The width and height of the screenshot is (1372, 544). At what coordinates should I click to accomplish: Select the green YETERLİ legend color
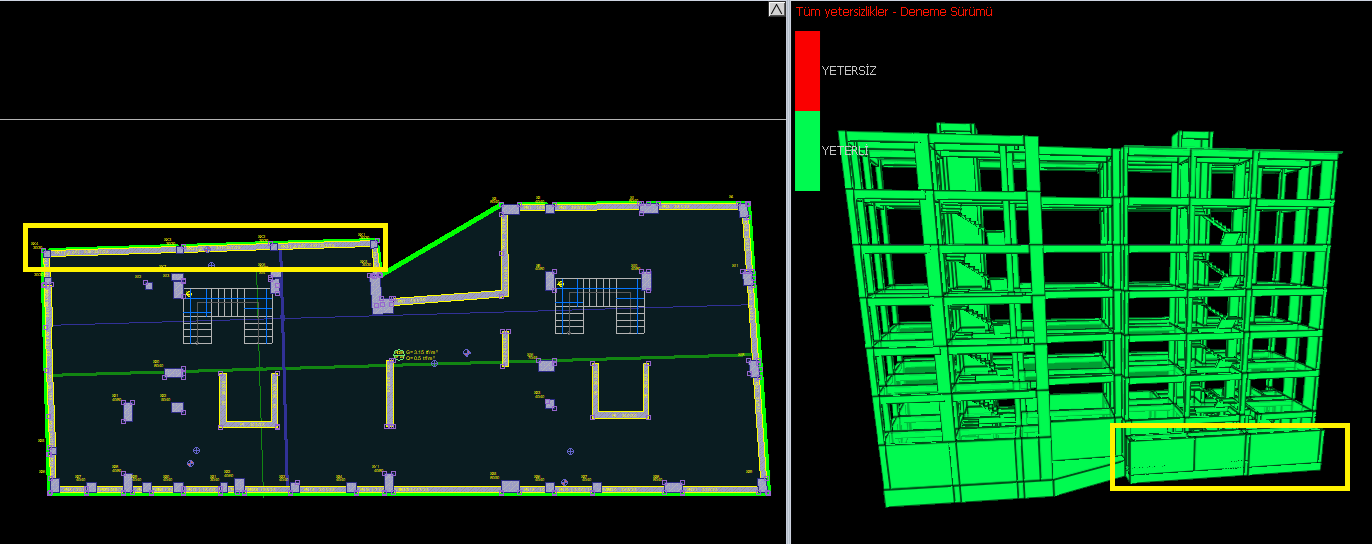point(807,151)
